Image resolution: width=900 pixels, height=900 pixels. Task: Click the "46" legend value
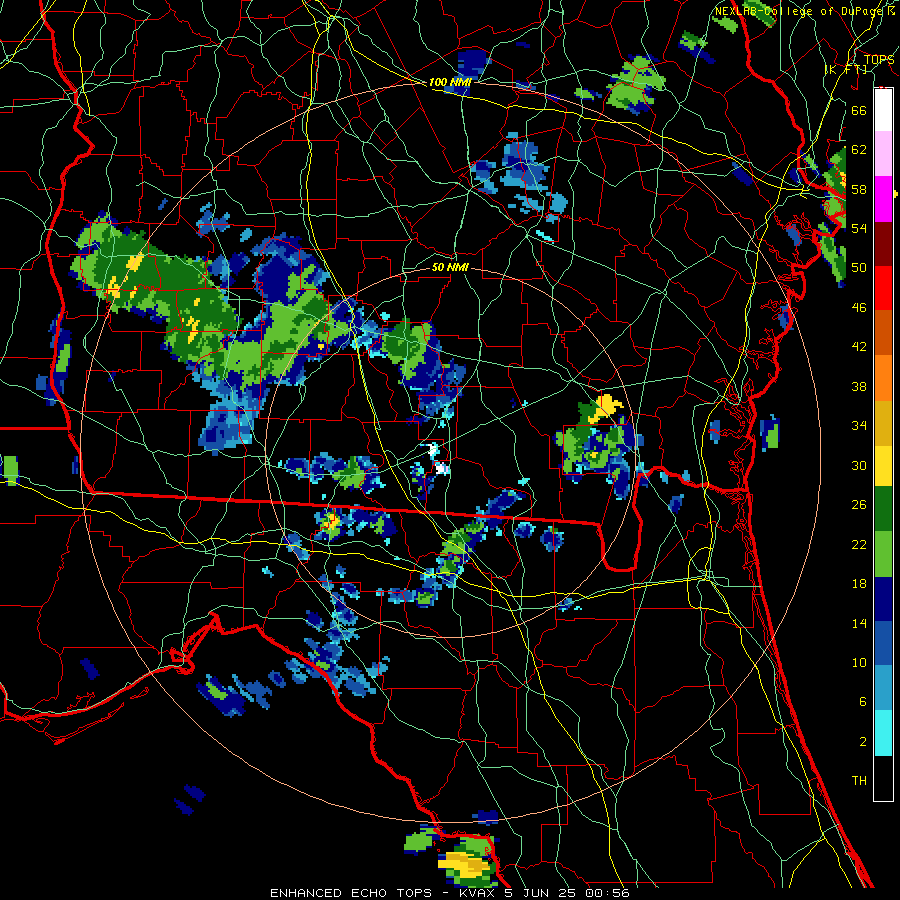coord(859,308)
